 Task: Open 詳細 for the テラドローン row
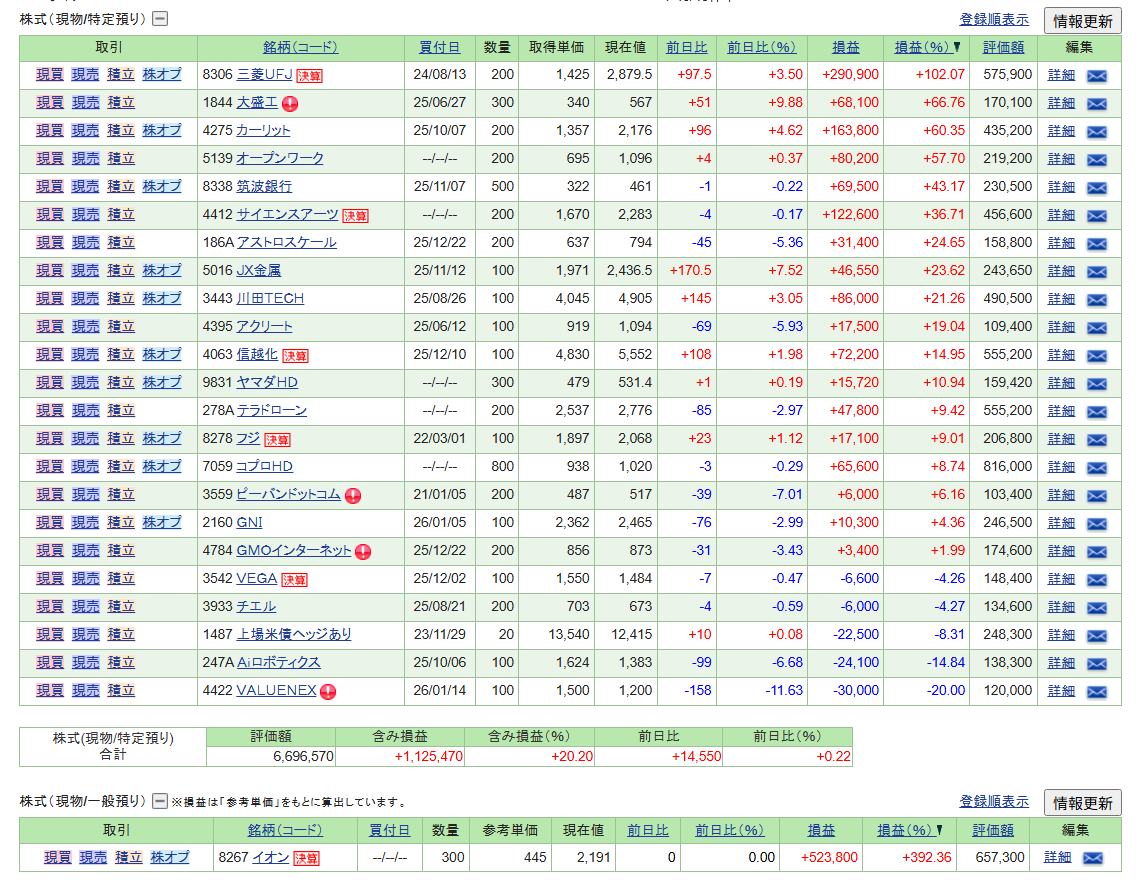click(1061, 411)
